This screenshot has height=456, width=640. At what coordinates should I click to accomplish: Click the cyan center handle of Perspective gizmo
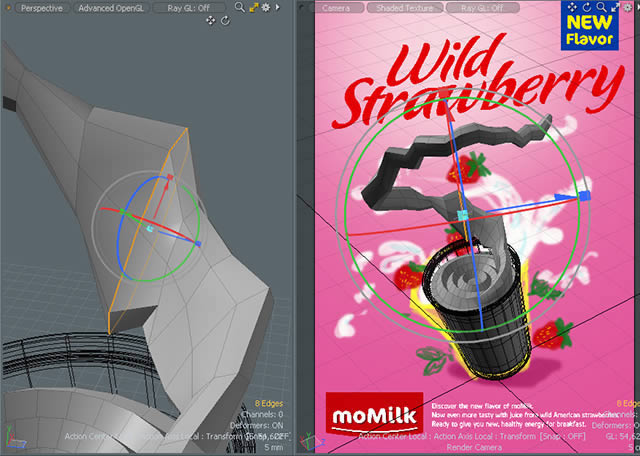click(x=150, y=229)
